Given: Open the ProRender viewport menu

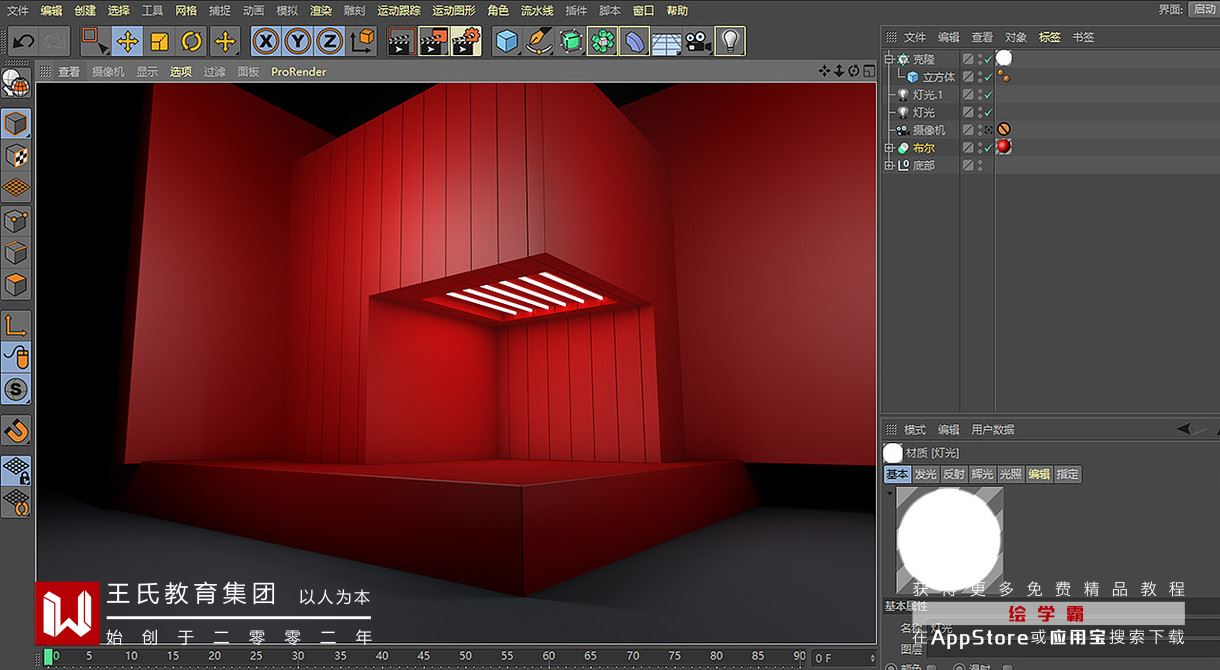Looking at the screenshot, I should 298,72.
